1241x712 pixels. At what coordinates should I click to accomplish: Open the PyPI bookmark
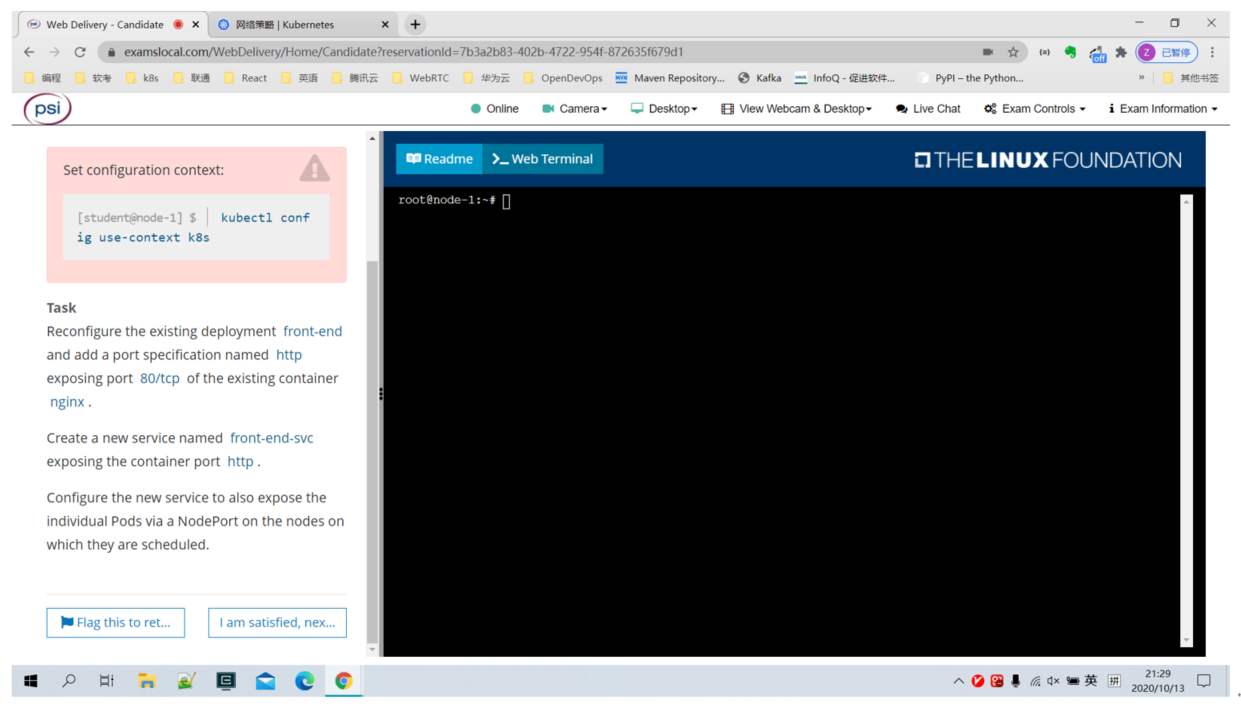click(x=970, y=78)
